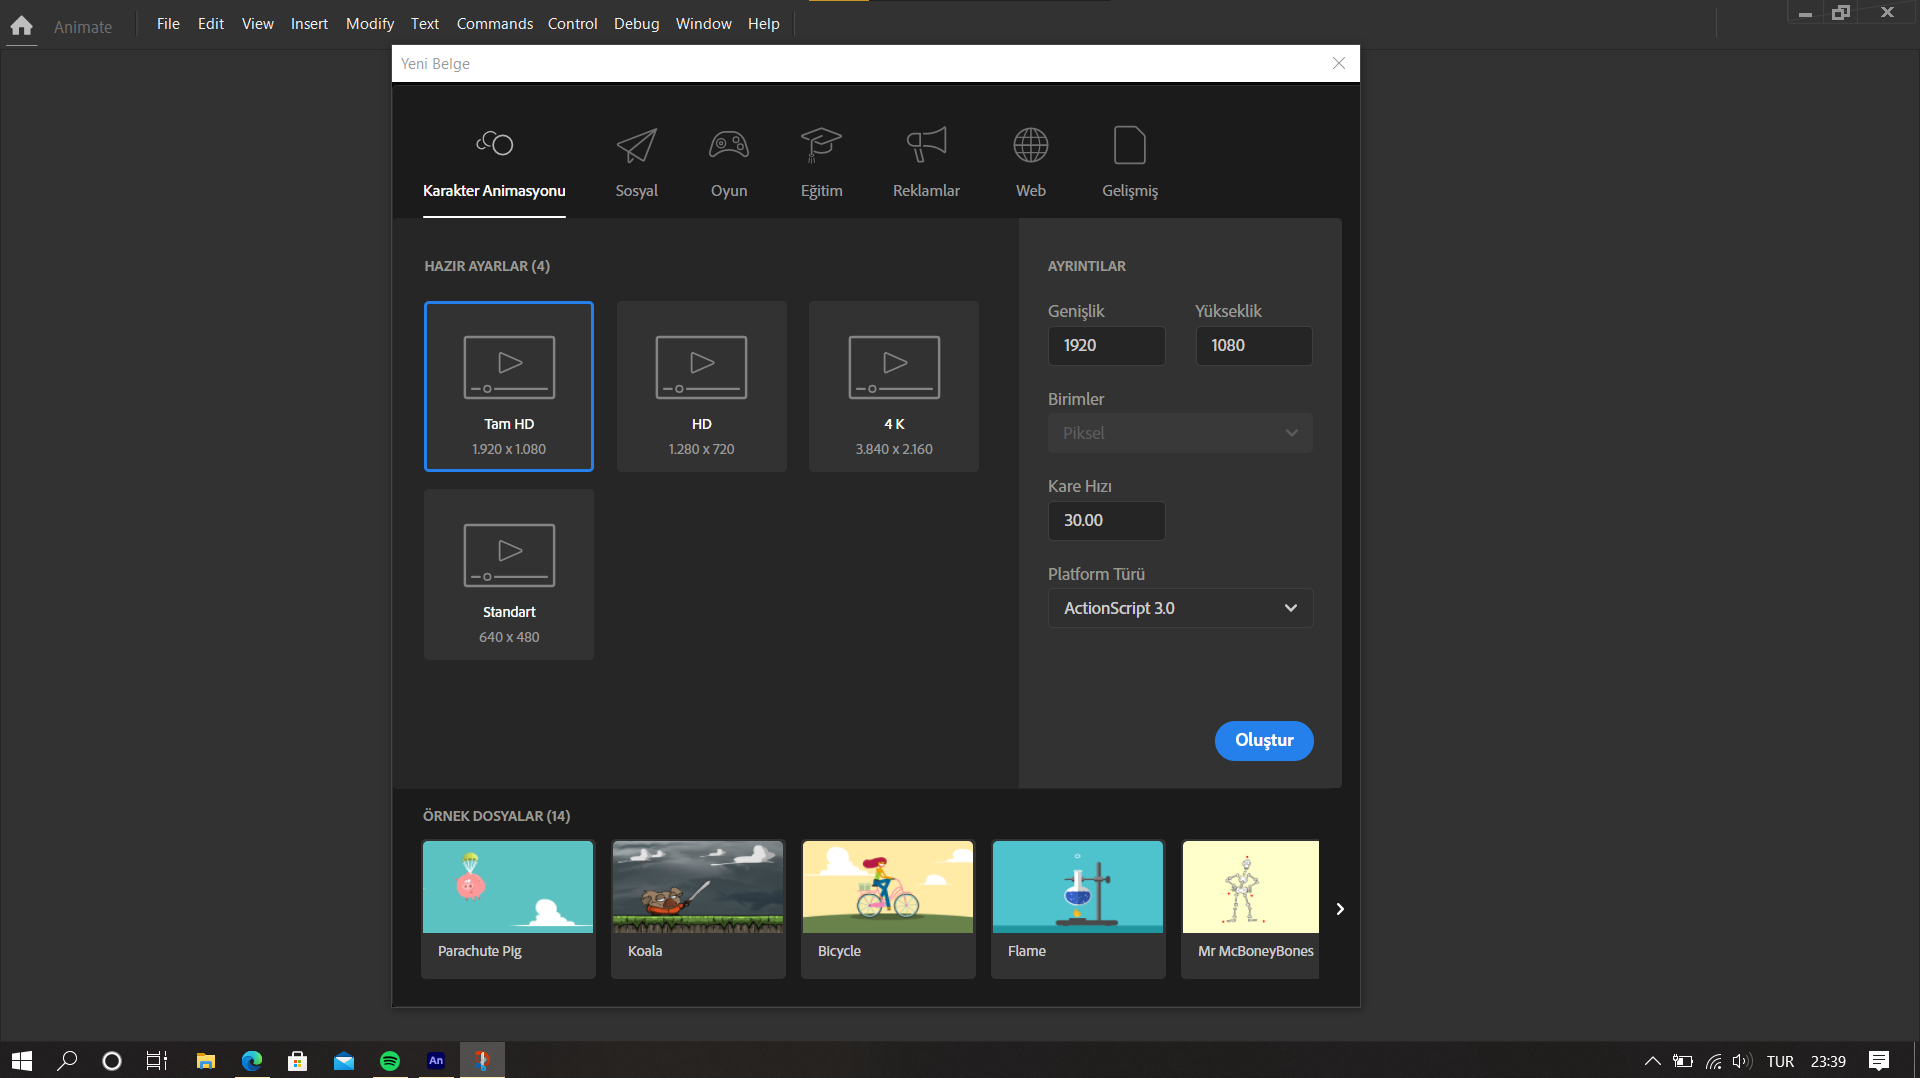1920x1078 pixels.
Task: Select the Sosyal paper plane icon
Action: click(636, 145)
